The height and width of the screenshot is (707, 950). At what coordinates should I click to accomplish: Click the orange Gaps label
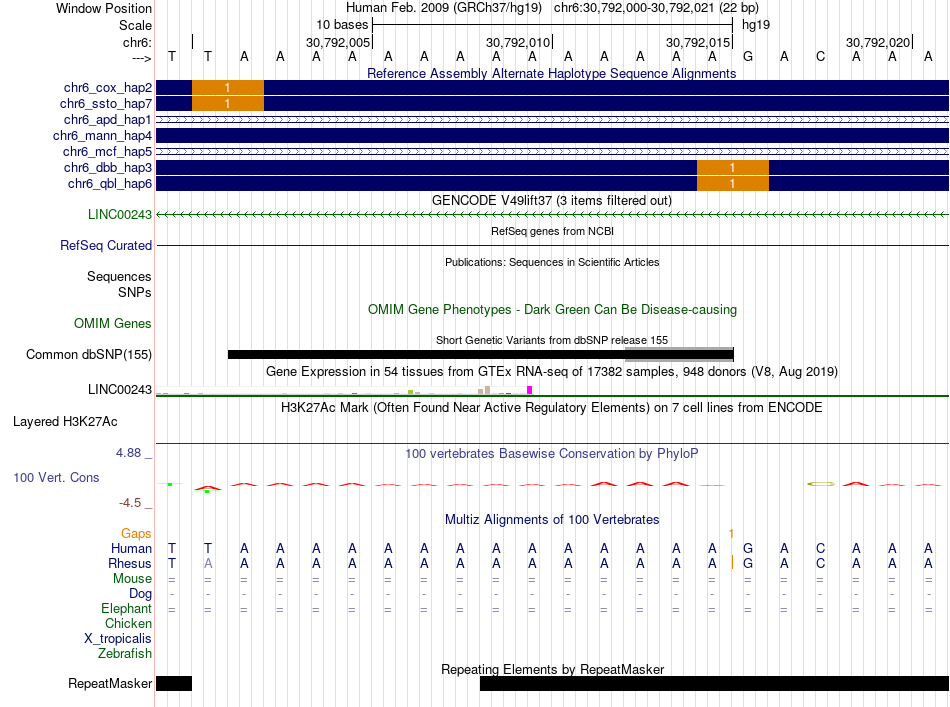tap(136, 533)
